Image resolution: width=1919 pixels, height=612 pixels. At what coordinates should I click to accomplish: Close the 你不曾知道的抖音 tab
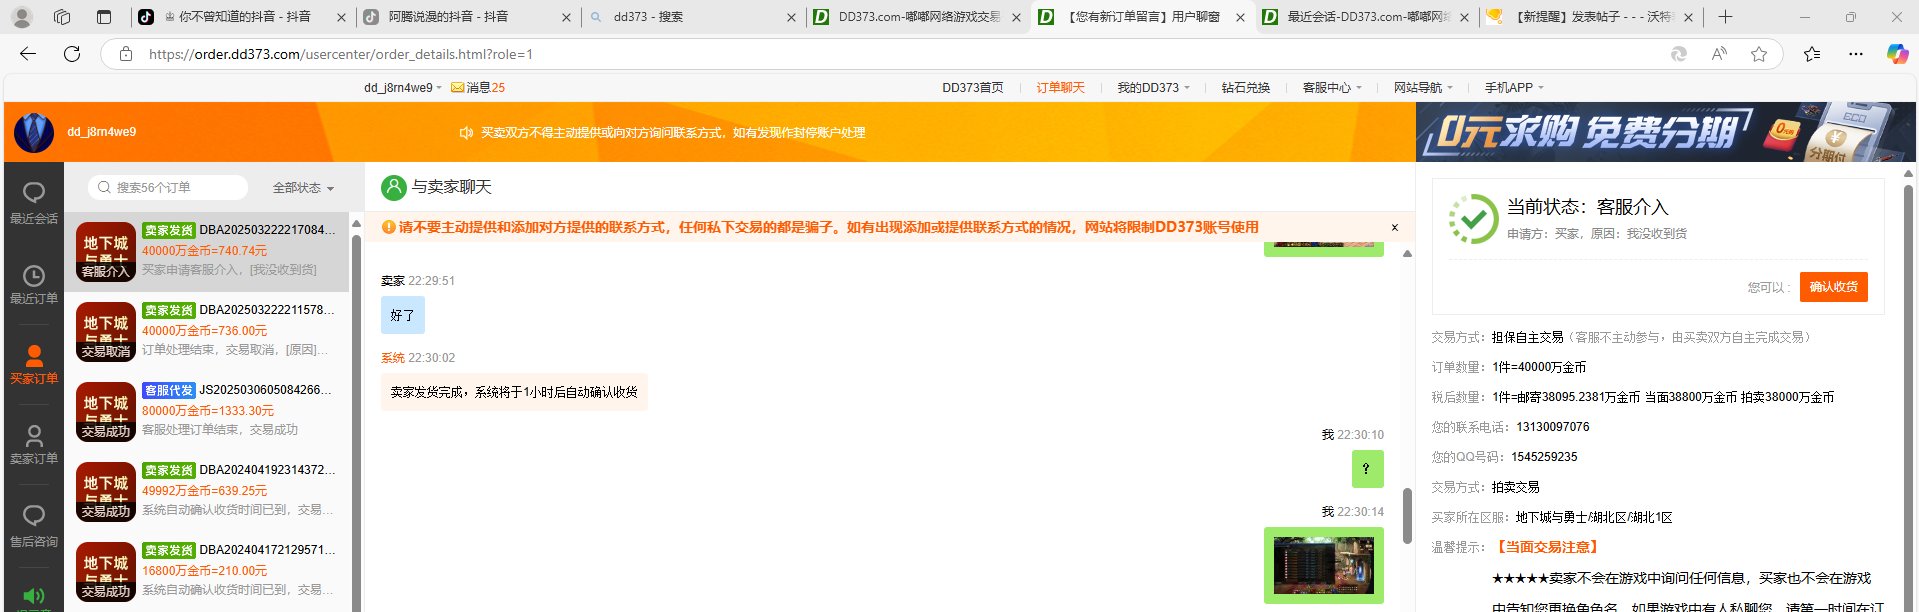click(341, 17)
